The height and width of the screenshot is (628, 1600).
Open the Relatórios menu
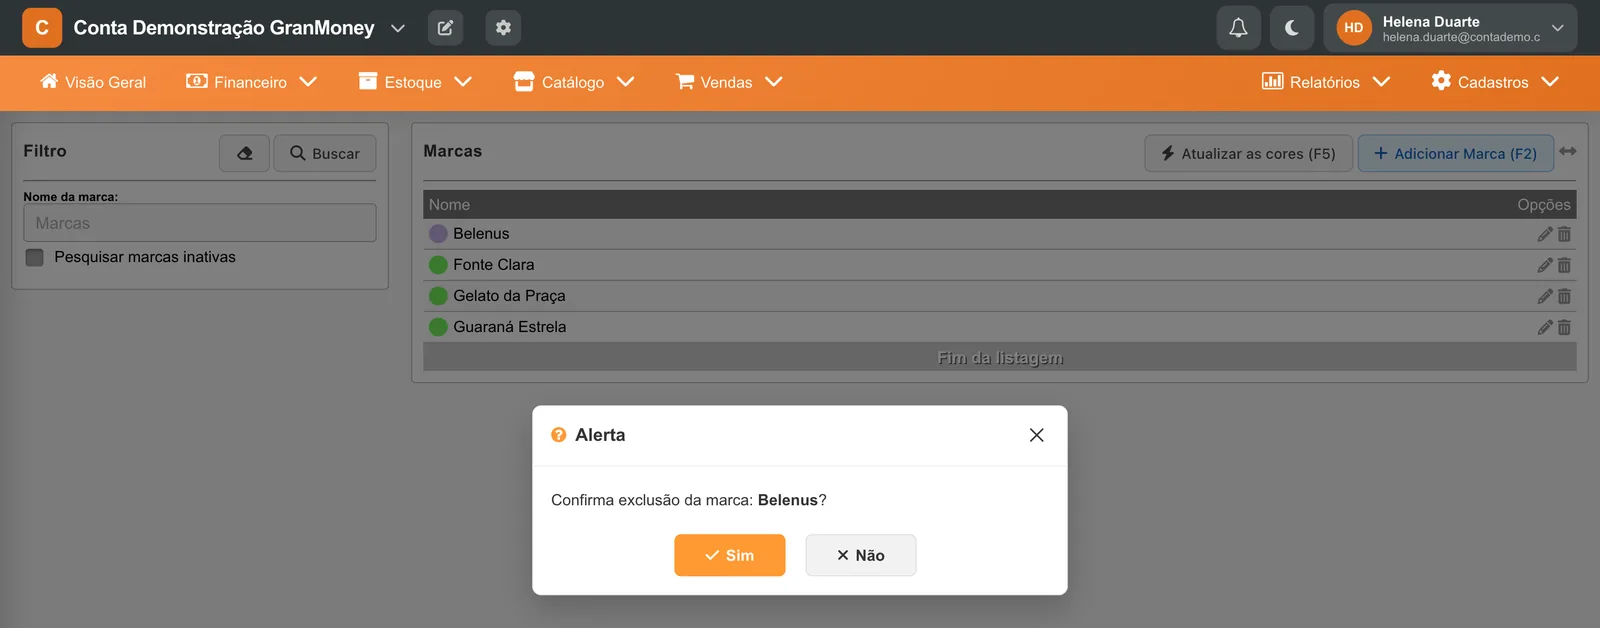point(1326,82)
